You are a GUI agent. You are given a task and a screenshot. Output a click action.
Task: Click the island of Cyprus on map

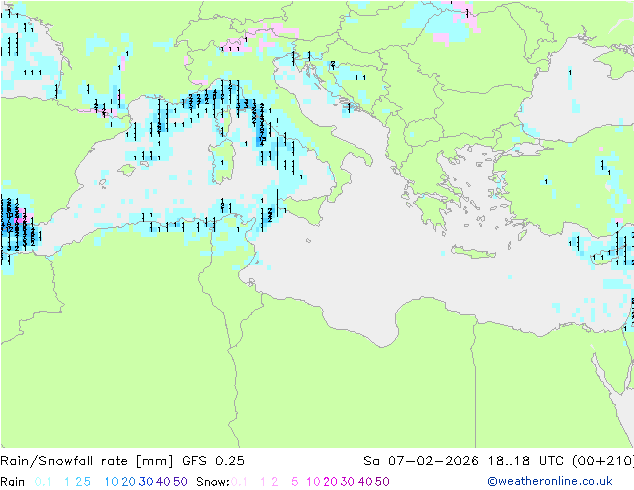pos(605,256)
